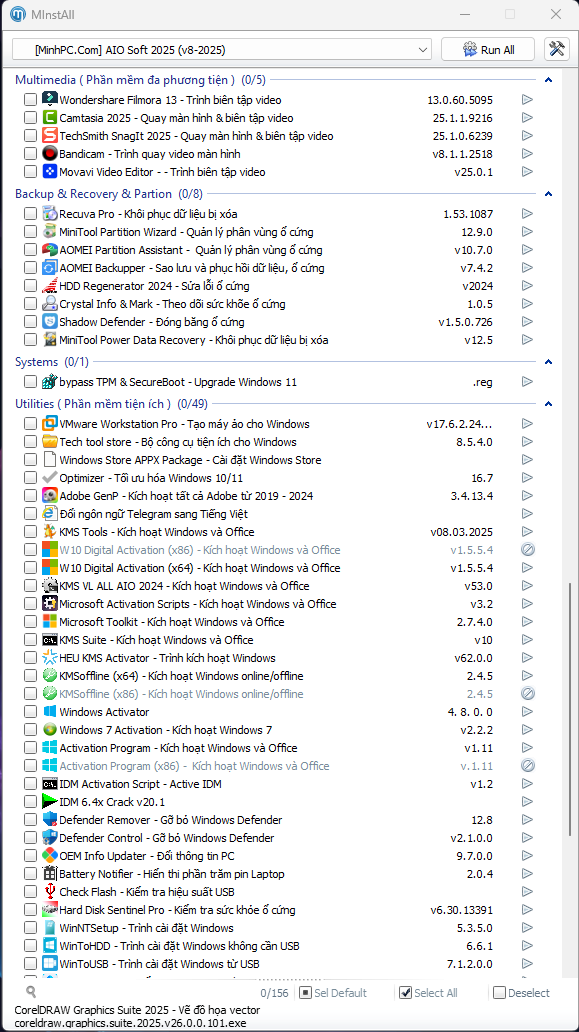This screenshot has height=1032, width=579.
Task: Click play arrow for Hard Disk Sentinel Pro
Action: (x=527, y=910)
